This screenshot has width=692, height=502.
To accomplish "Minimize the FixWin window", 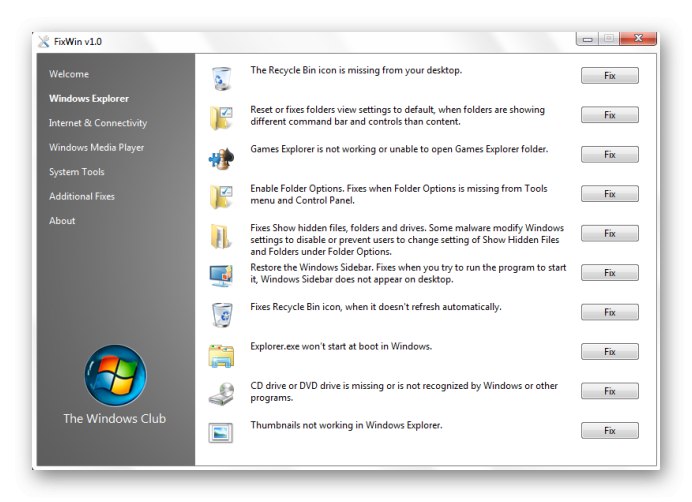I will tap(587, 39).
